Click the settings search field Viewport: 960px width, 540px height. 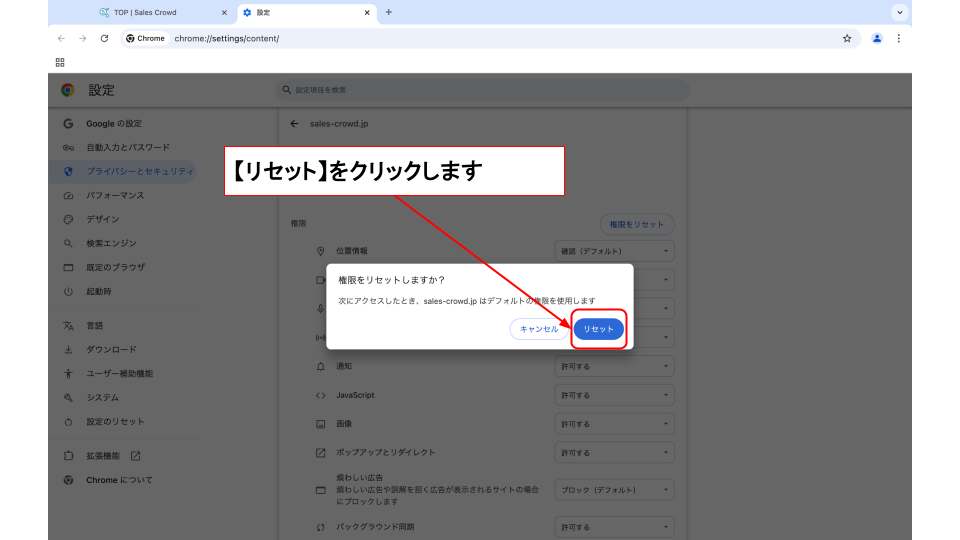482,90
